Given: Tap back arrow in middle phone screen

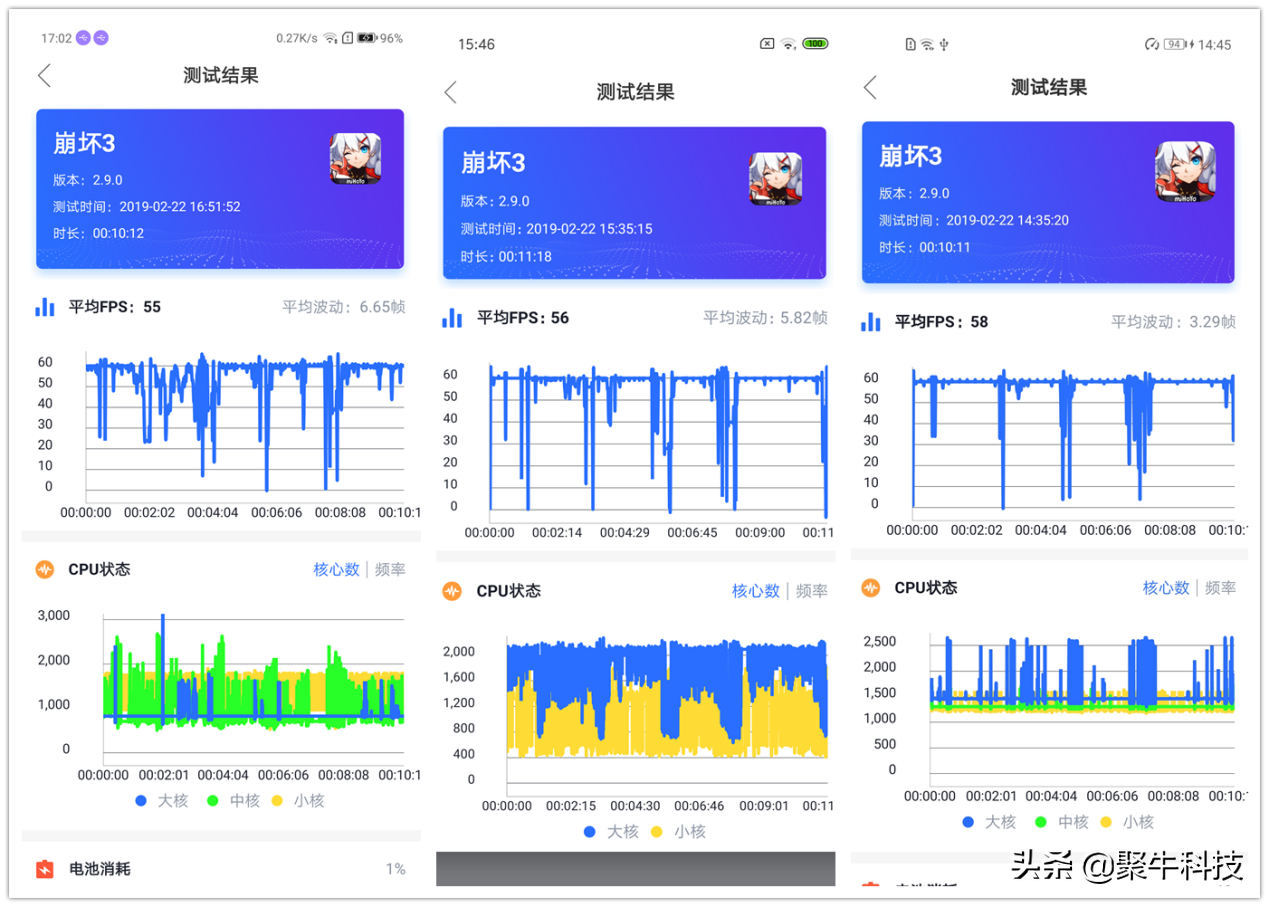Looking at the screenshot, I should (451, 92).
